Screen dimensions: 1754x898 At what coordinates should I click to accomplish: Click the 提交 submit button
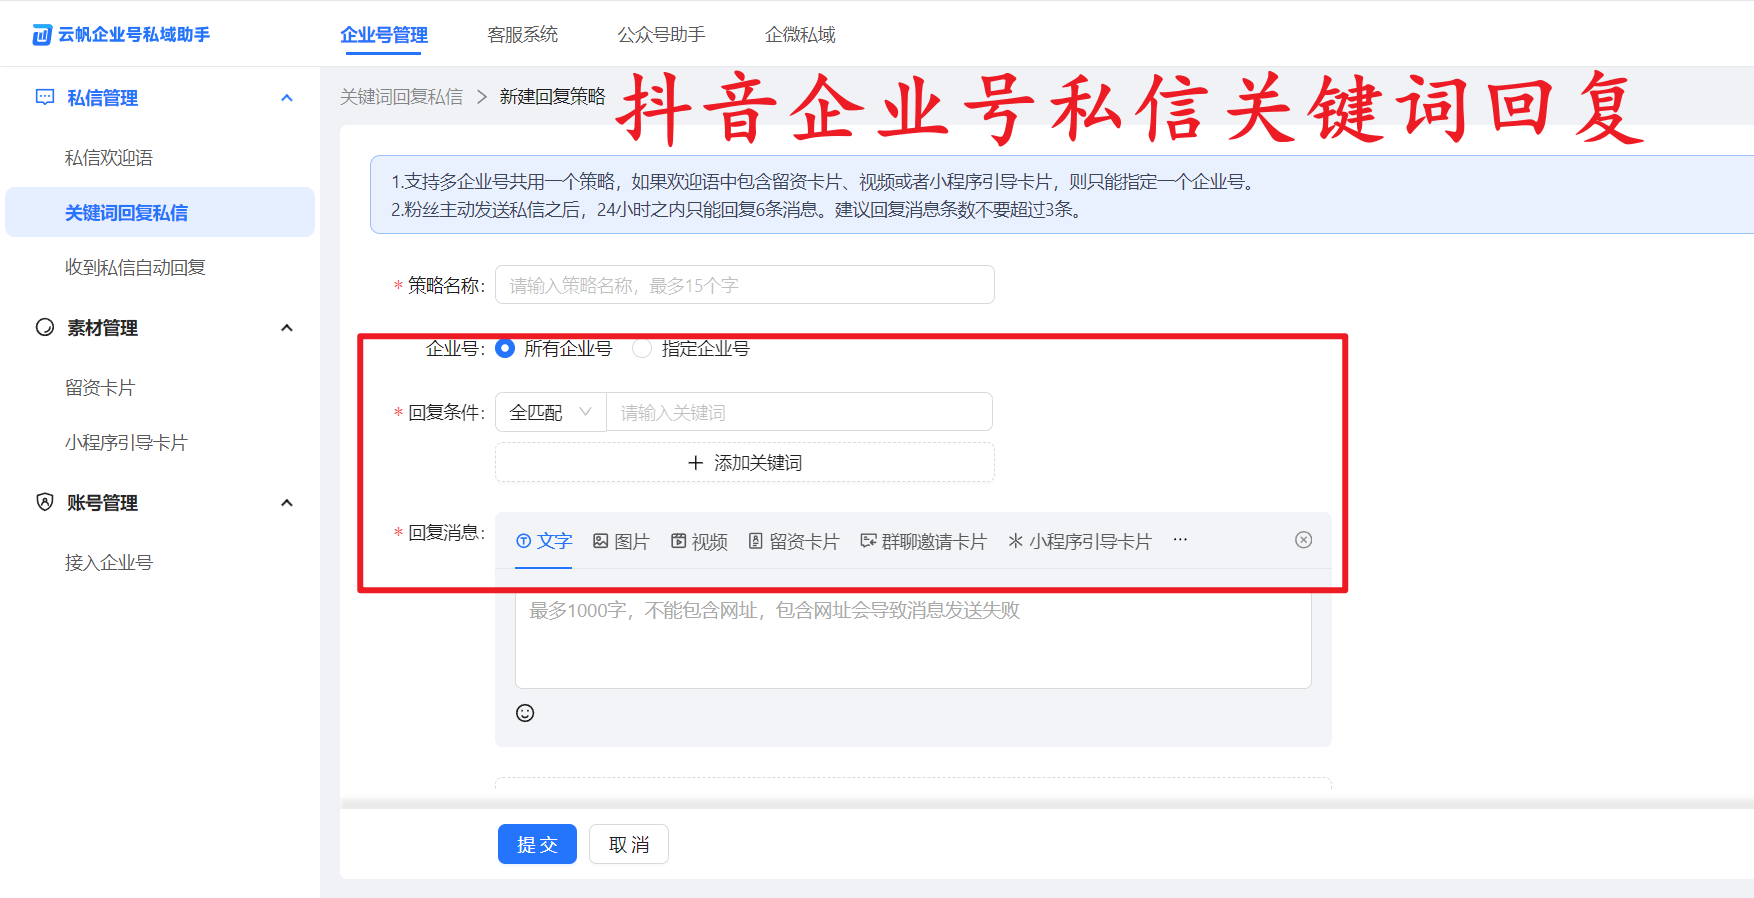537,844
